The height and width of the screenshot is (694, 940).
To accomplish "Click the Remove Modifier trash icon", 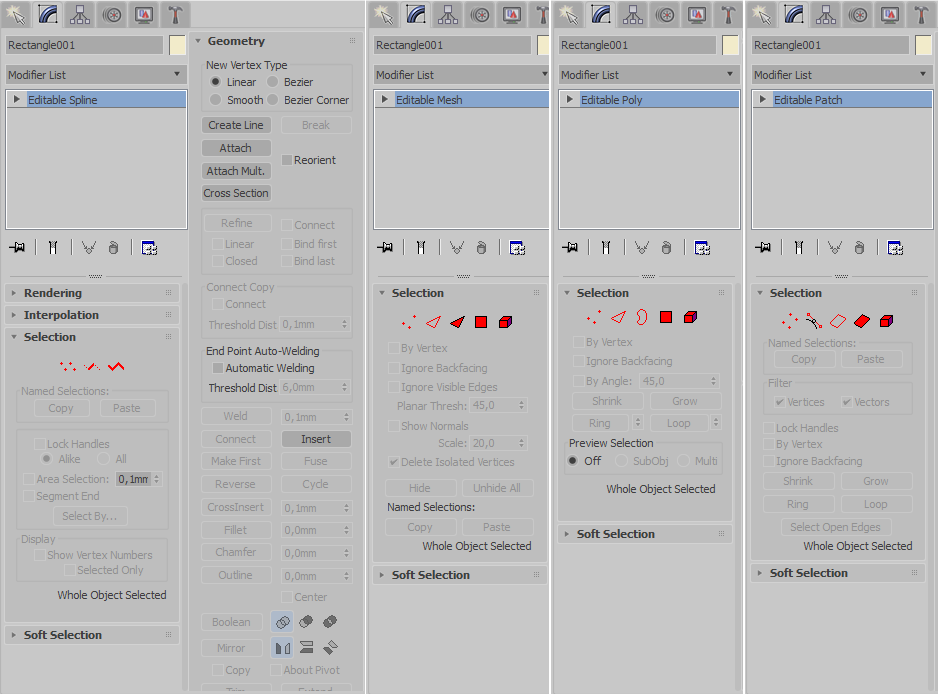I will pos(113,247).
